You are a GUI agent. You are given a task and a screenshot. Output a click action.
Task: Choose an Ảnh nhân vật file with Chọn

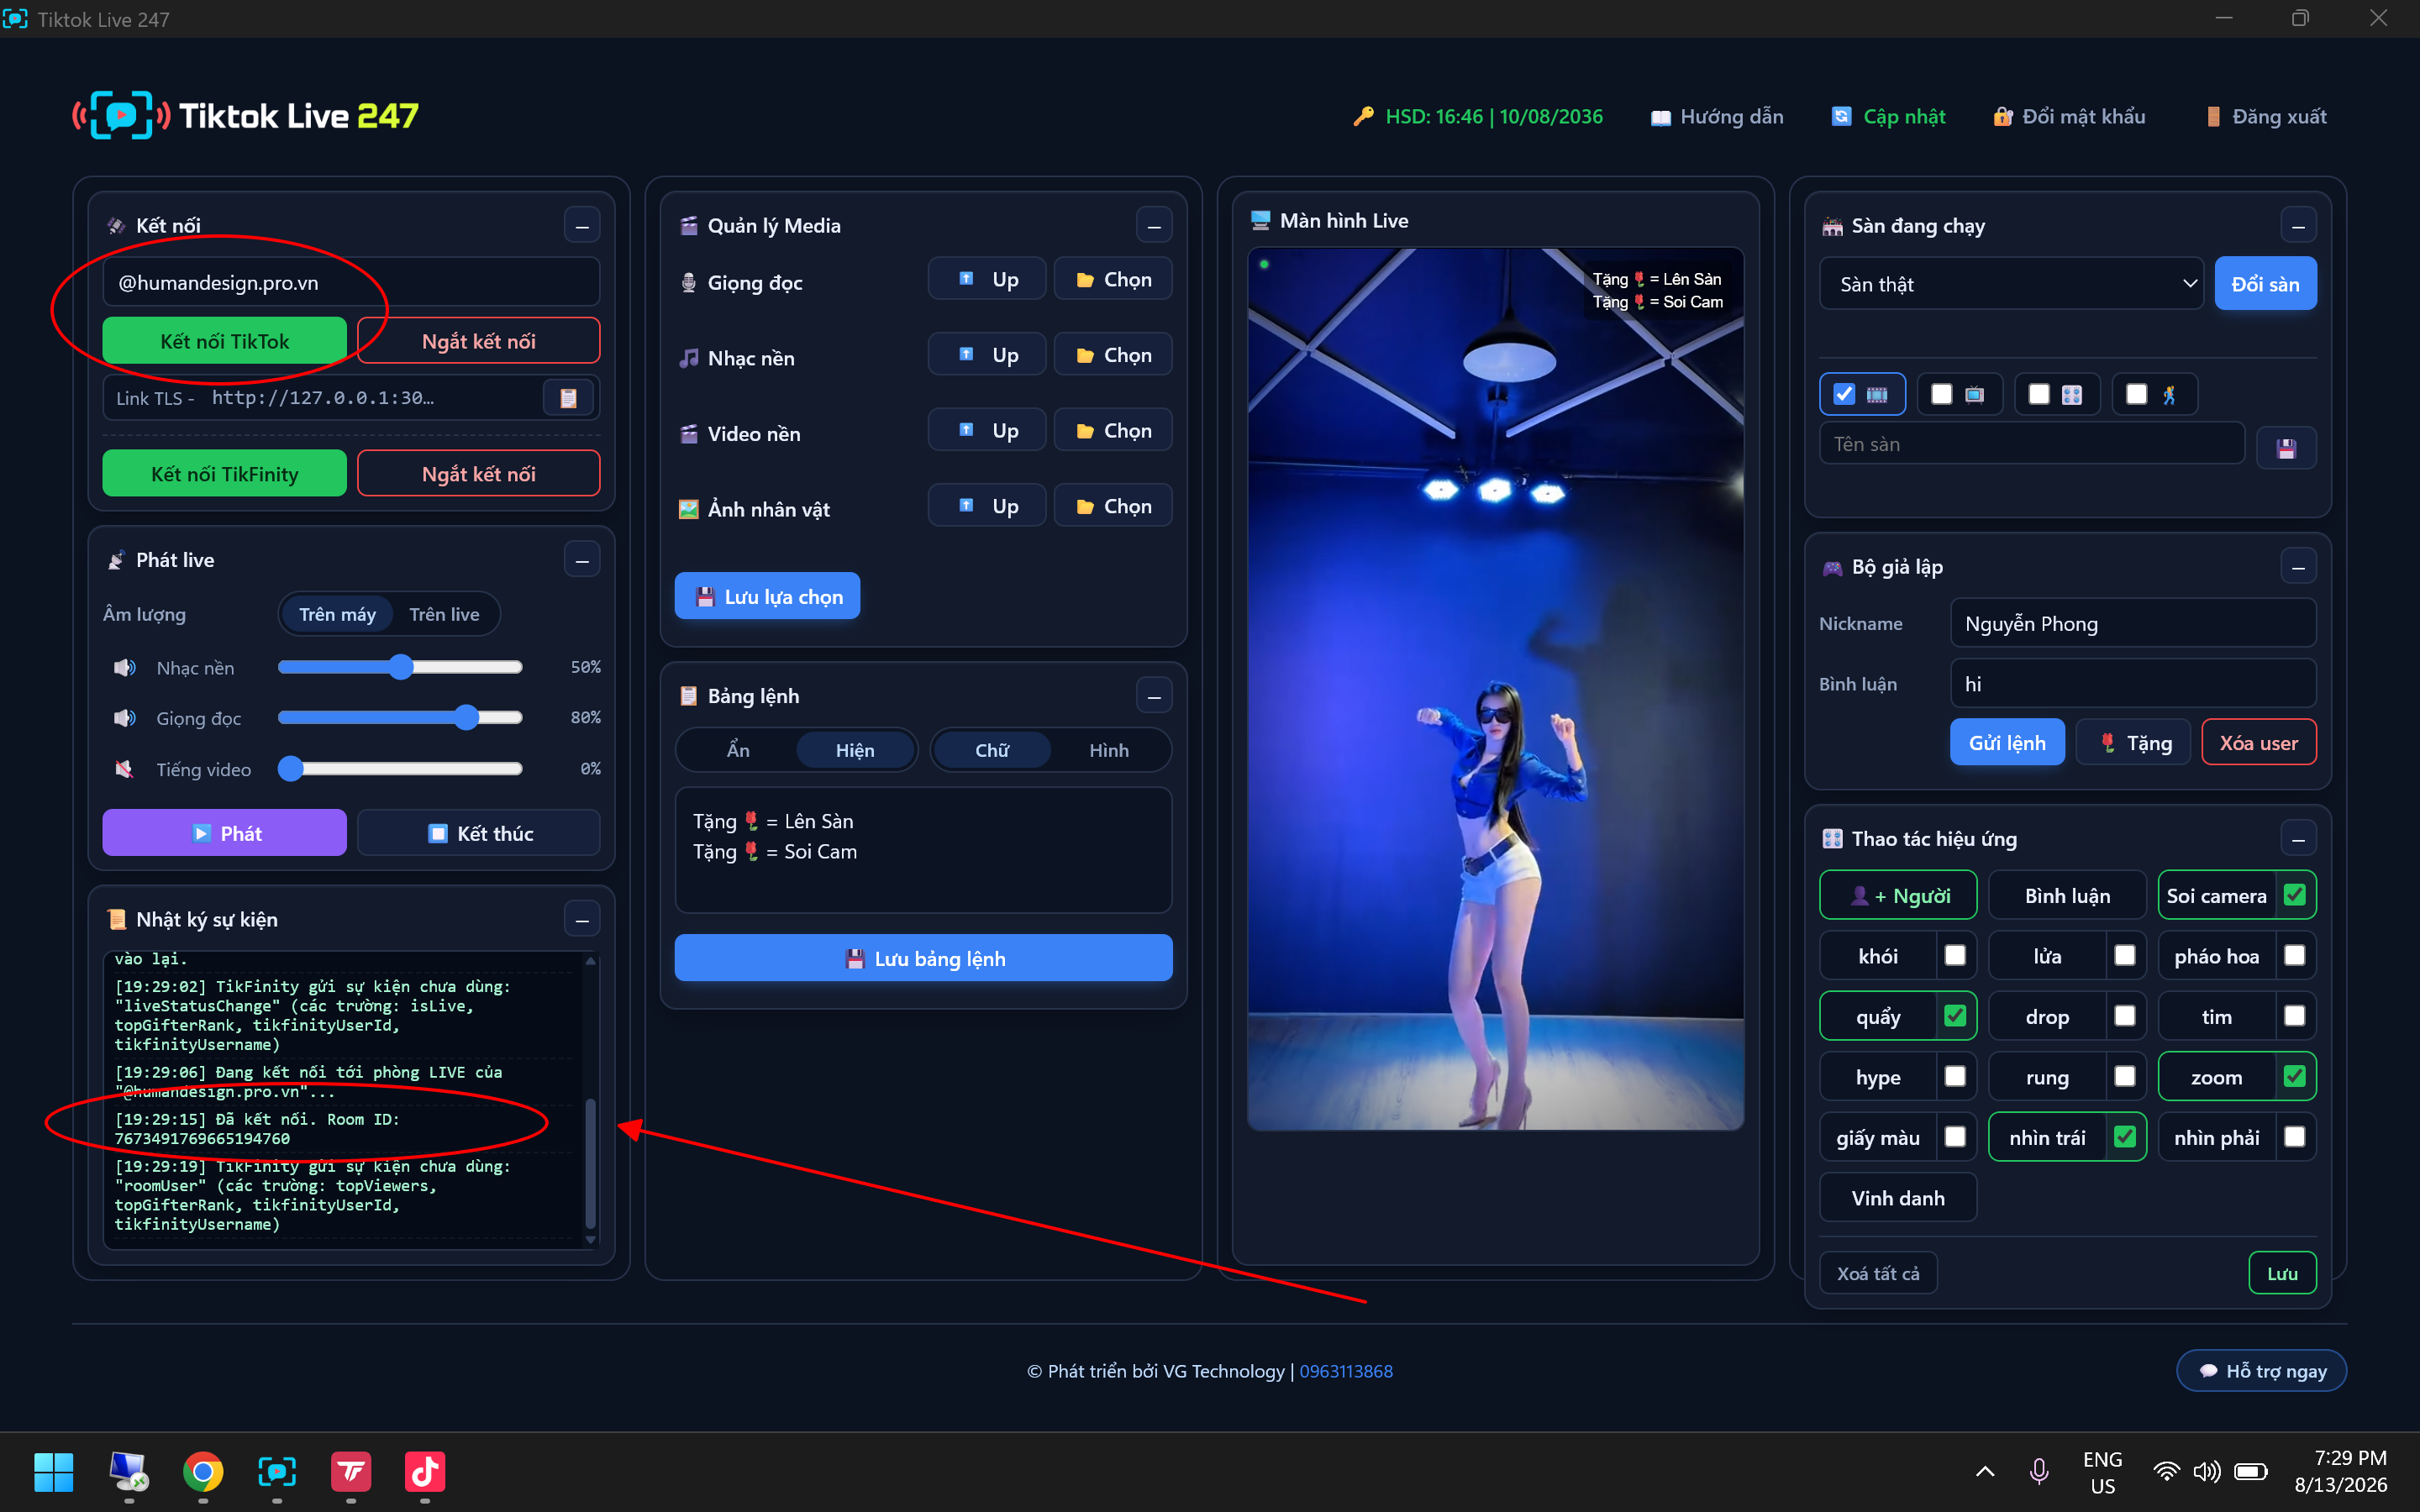click(x=1113, y=506)
